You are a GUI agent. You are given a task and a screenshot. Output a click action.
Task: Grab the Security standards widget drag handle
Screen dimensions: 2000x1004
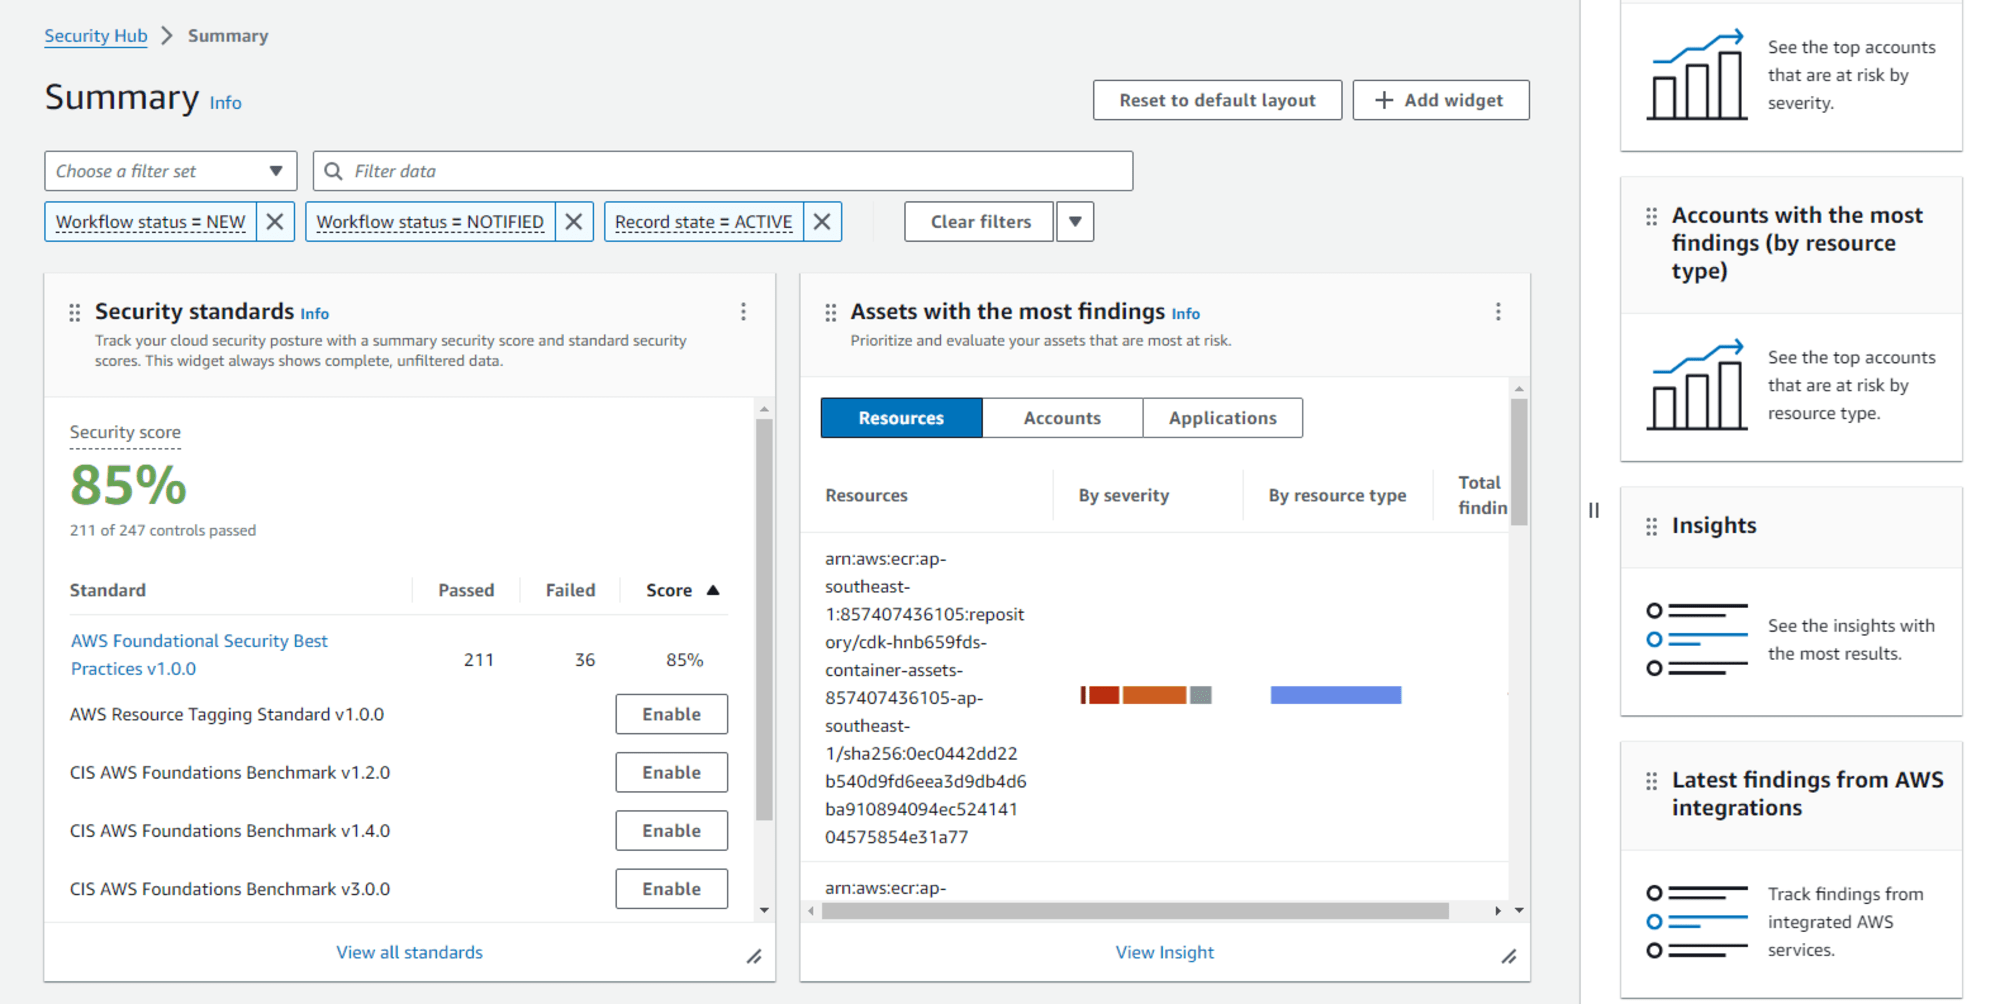pos(75,313)
